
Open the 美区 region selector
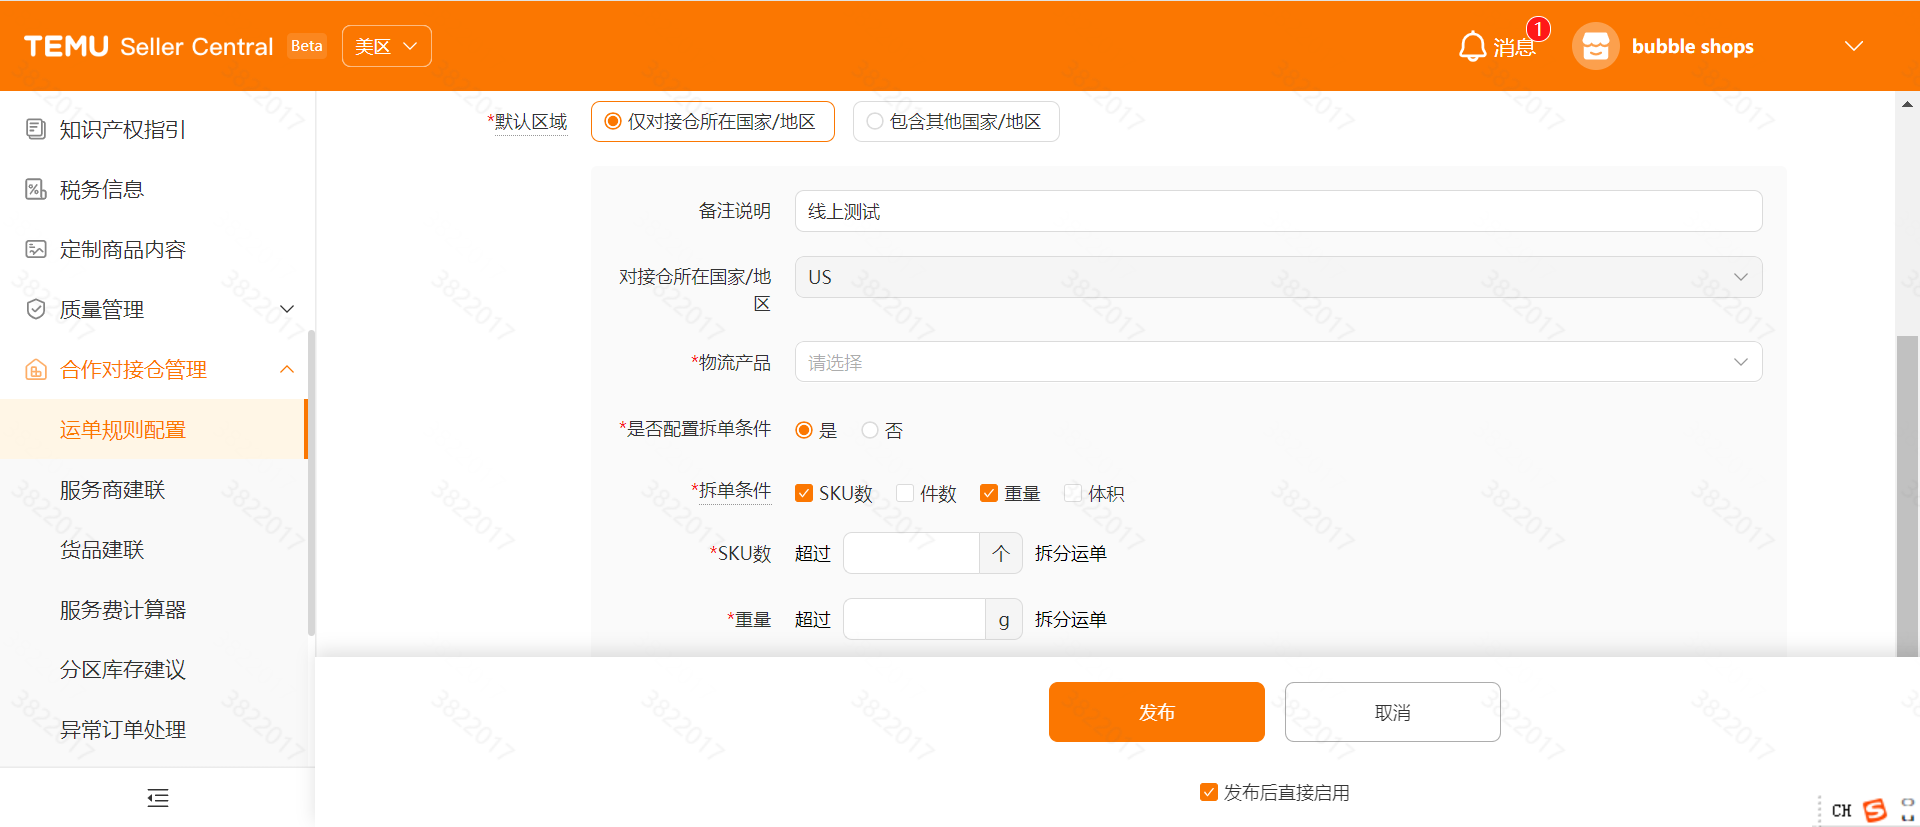[386, 47]
